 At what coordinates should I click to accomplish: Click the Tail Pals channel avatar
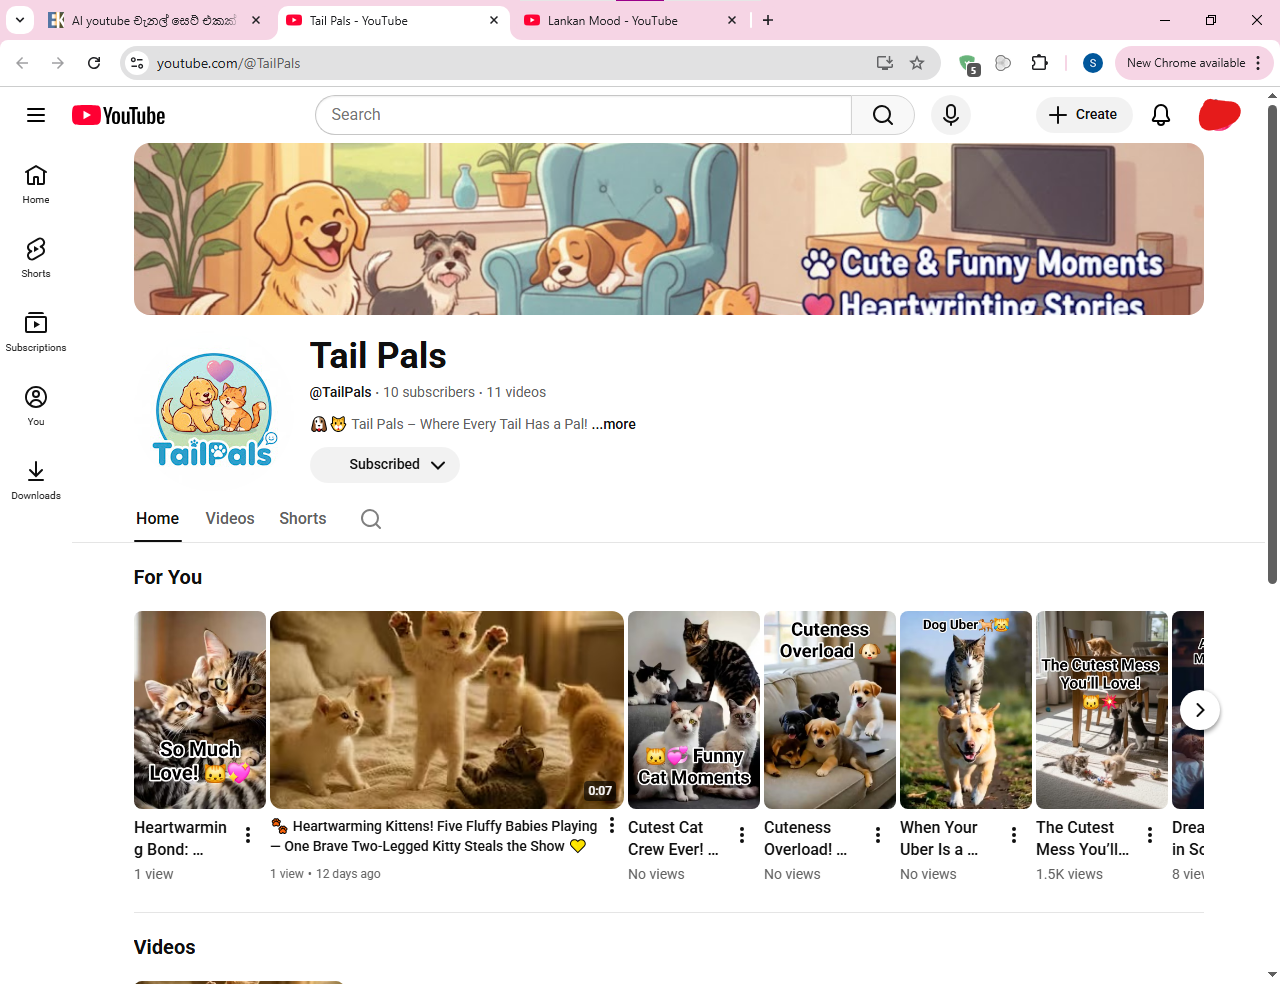(214, 411)
